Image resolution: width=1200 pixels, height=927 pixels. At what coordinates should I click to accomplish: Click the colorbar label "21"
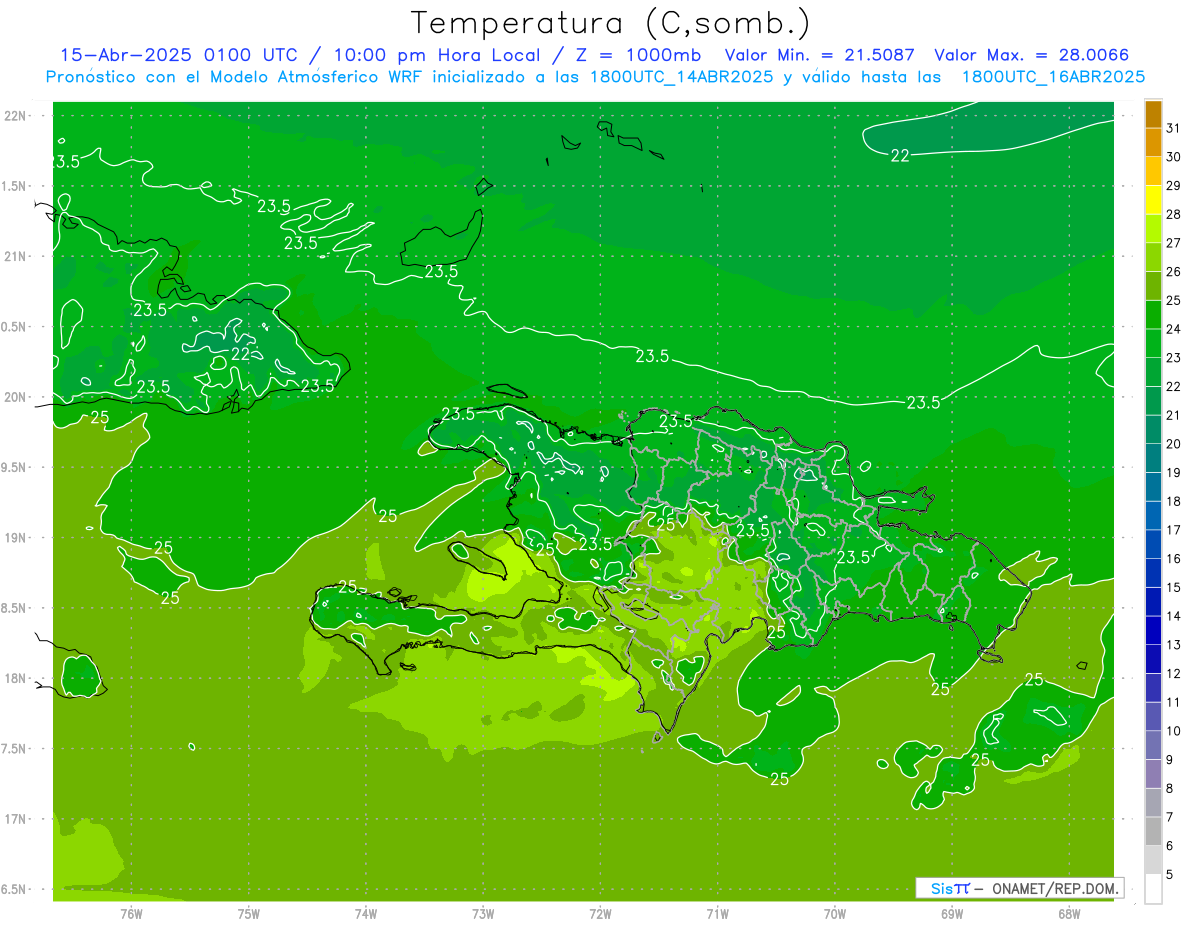1174,415
